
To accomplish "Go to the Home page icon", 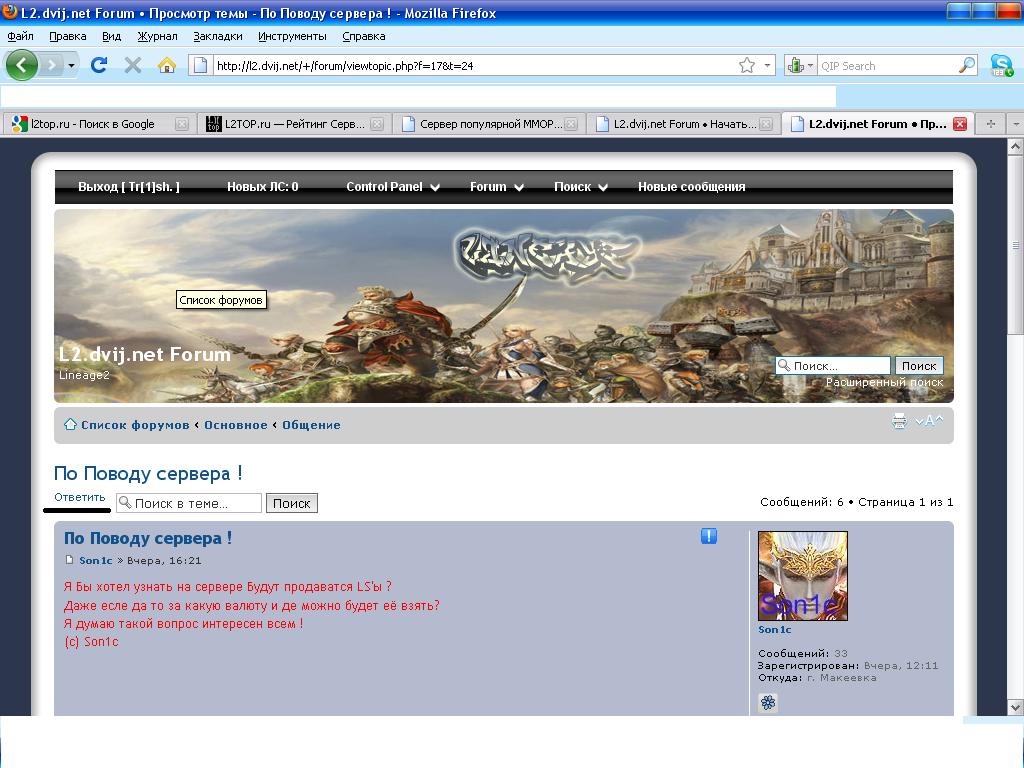I will tap(167, 65).
